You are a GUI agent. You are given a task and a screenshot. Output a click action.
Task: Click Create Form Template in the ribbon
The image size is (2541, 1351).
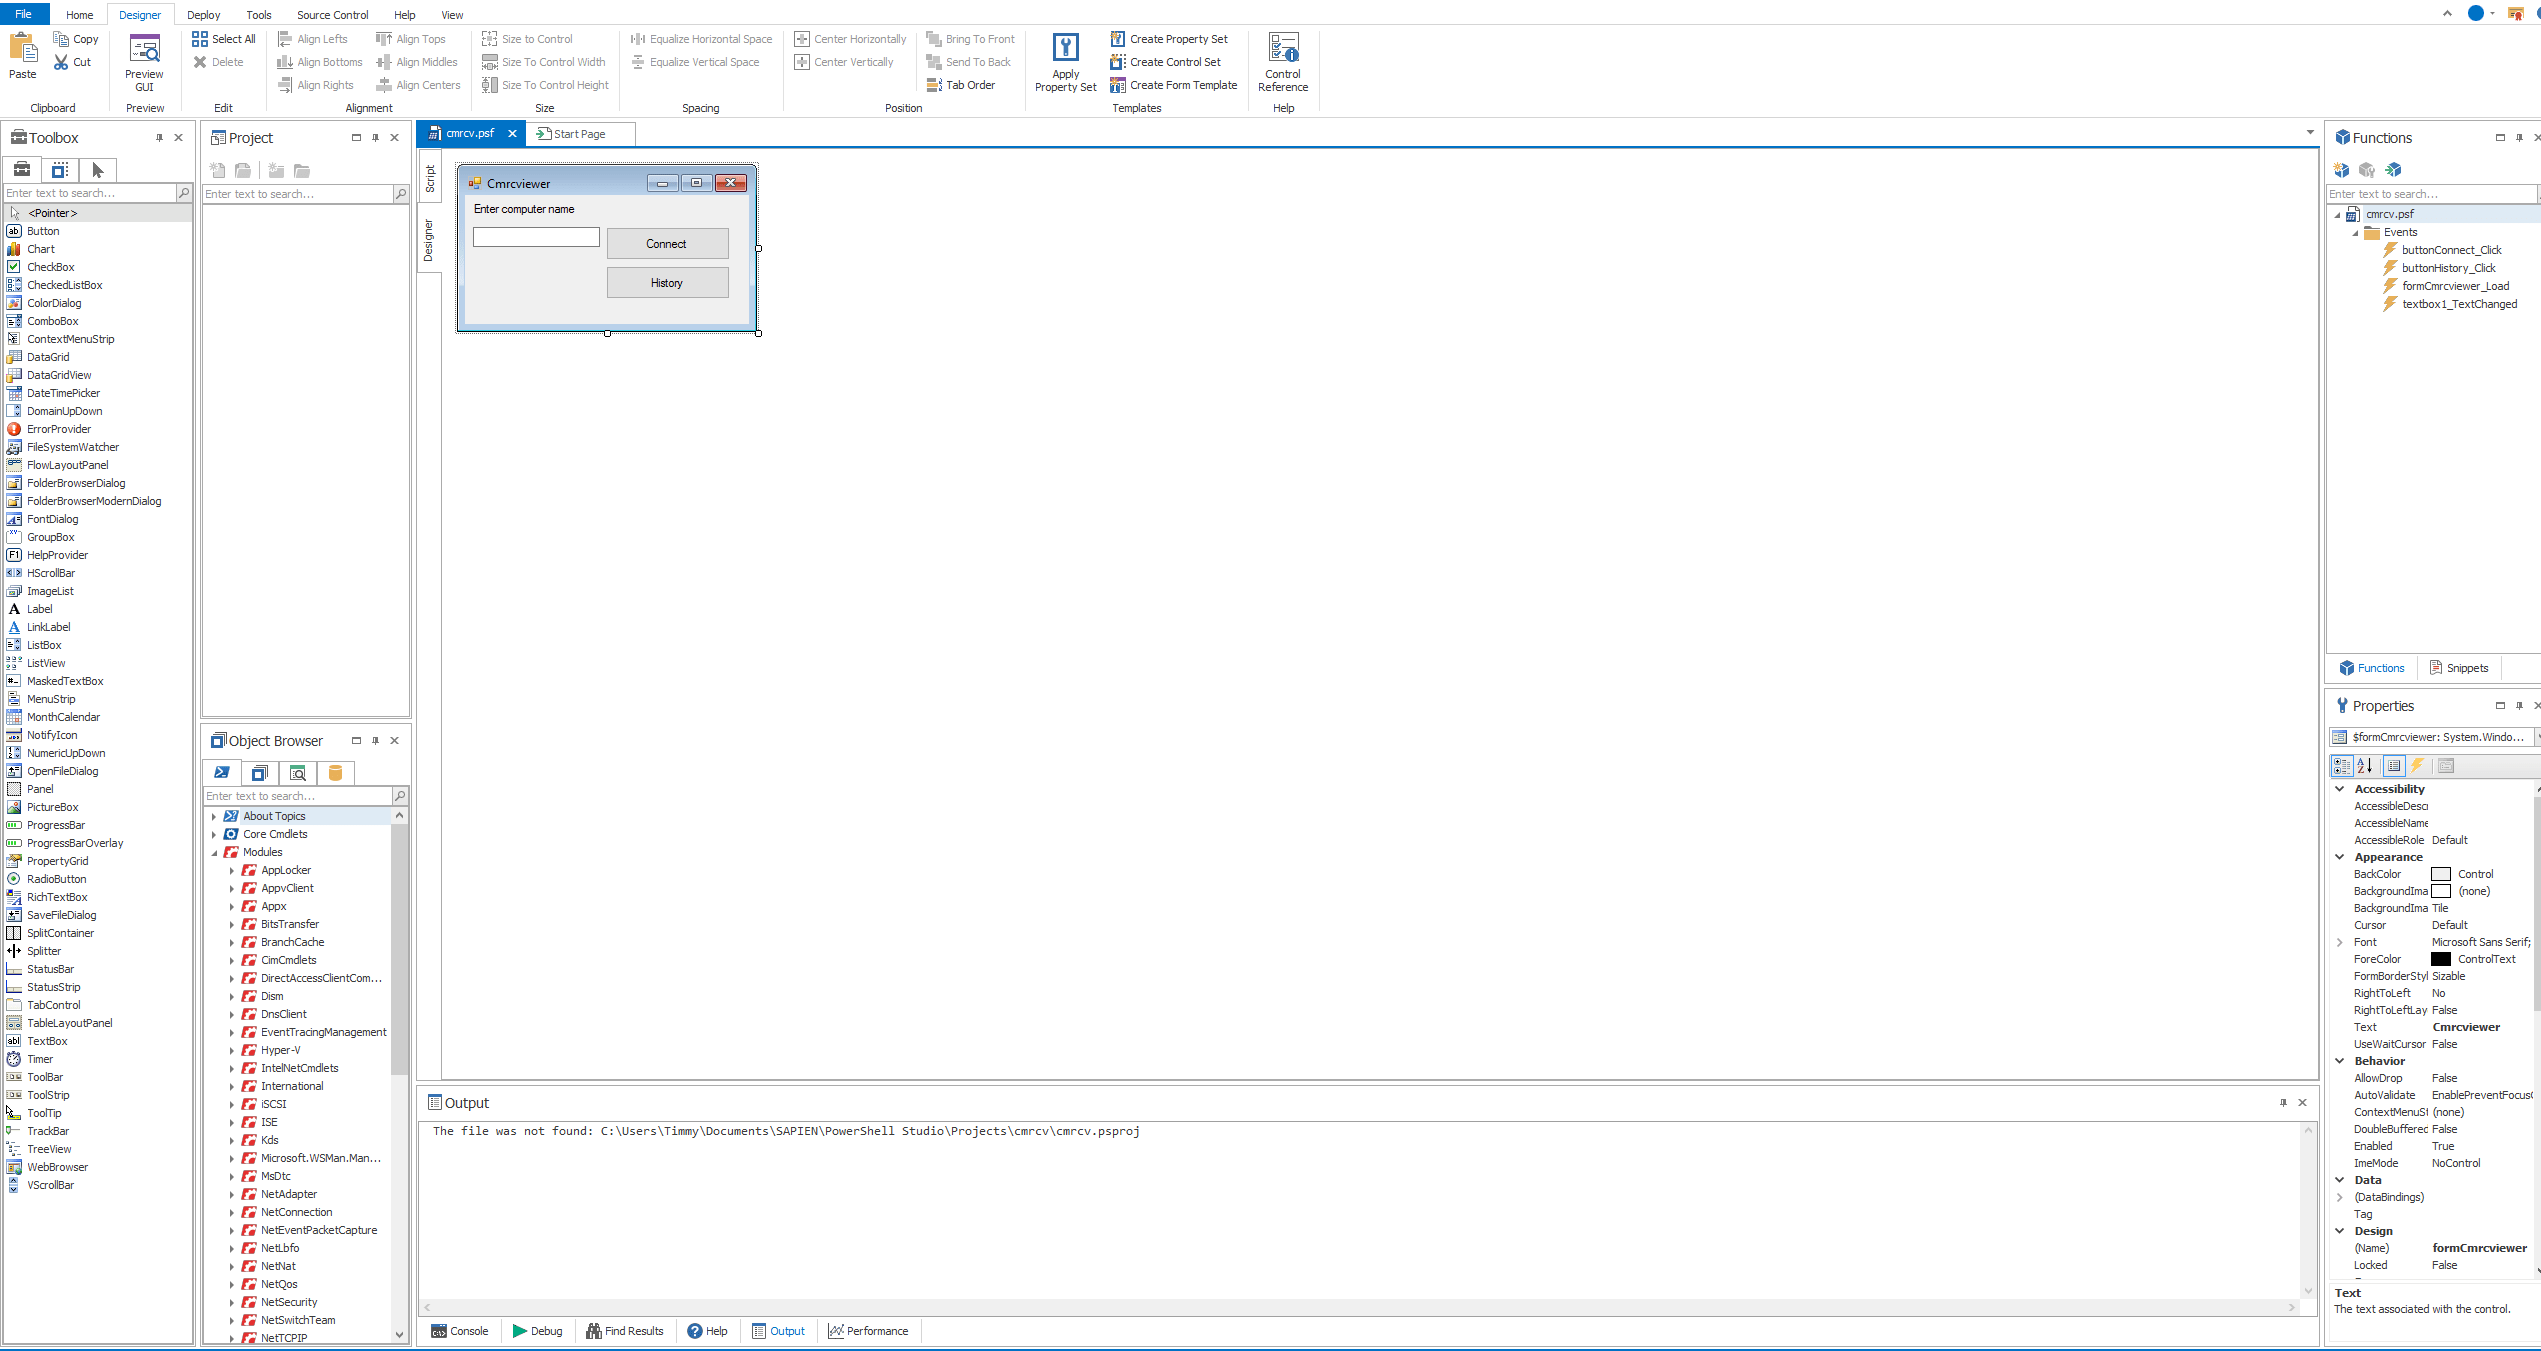(x=1174, y=85)
